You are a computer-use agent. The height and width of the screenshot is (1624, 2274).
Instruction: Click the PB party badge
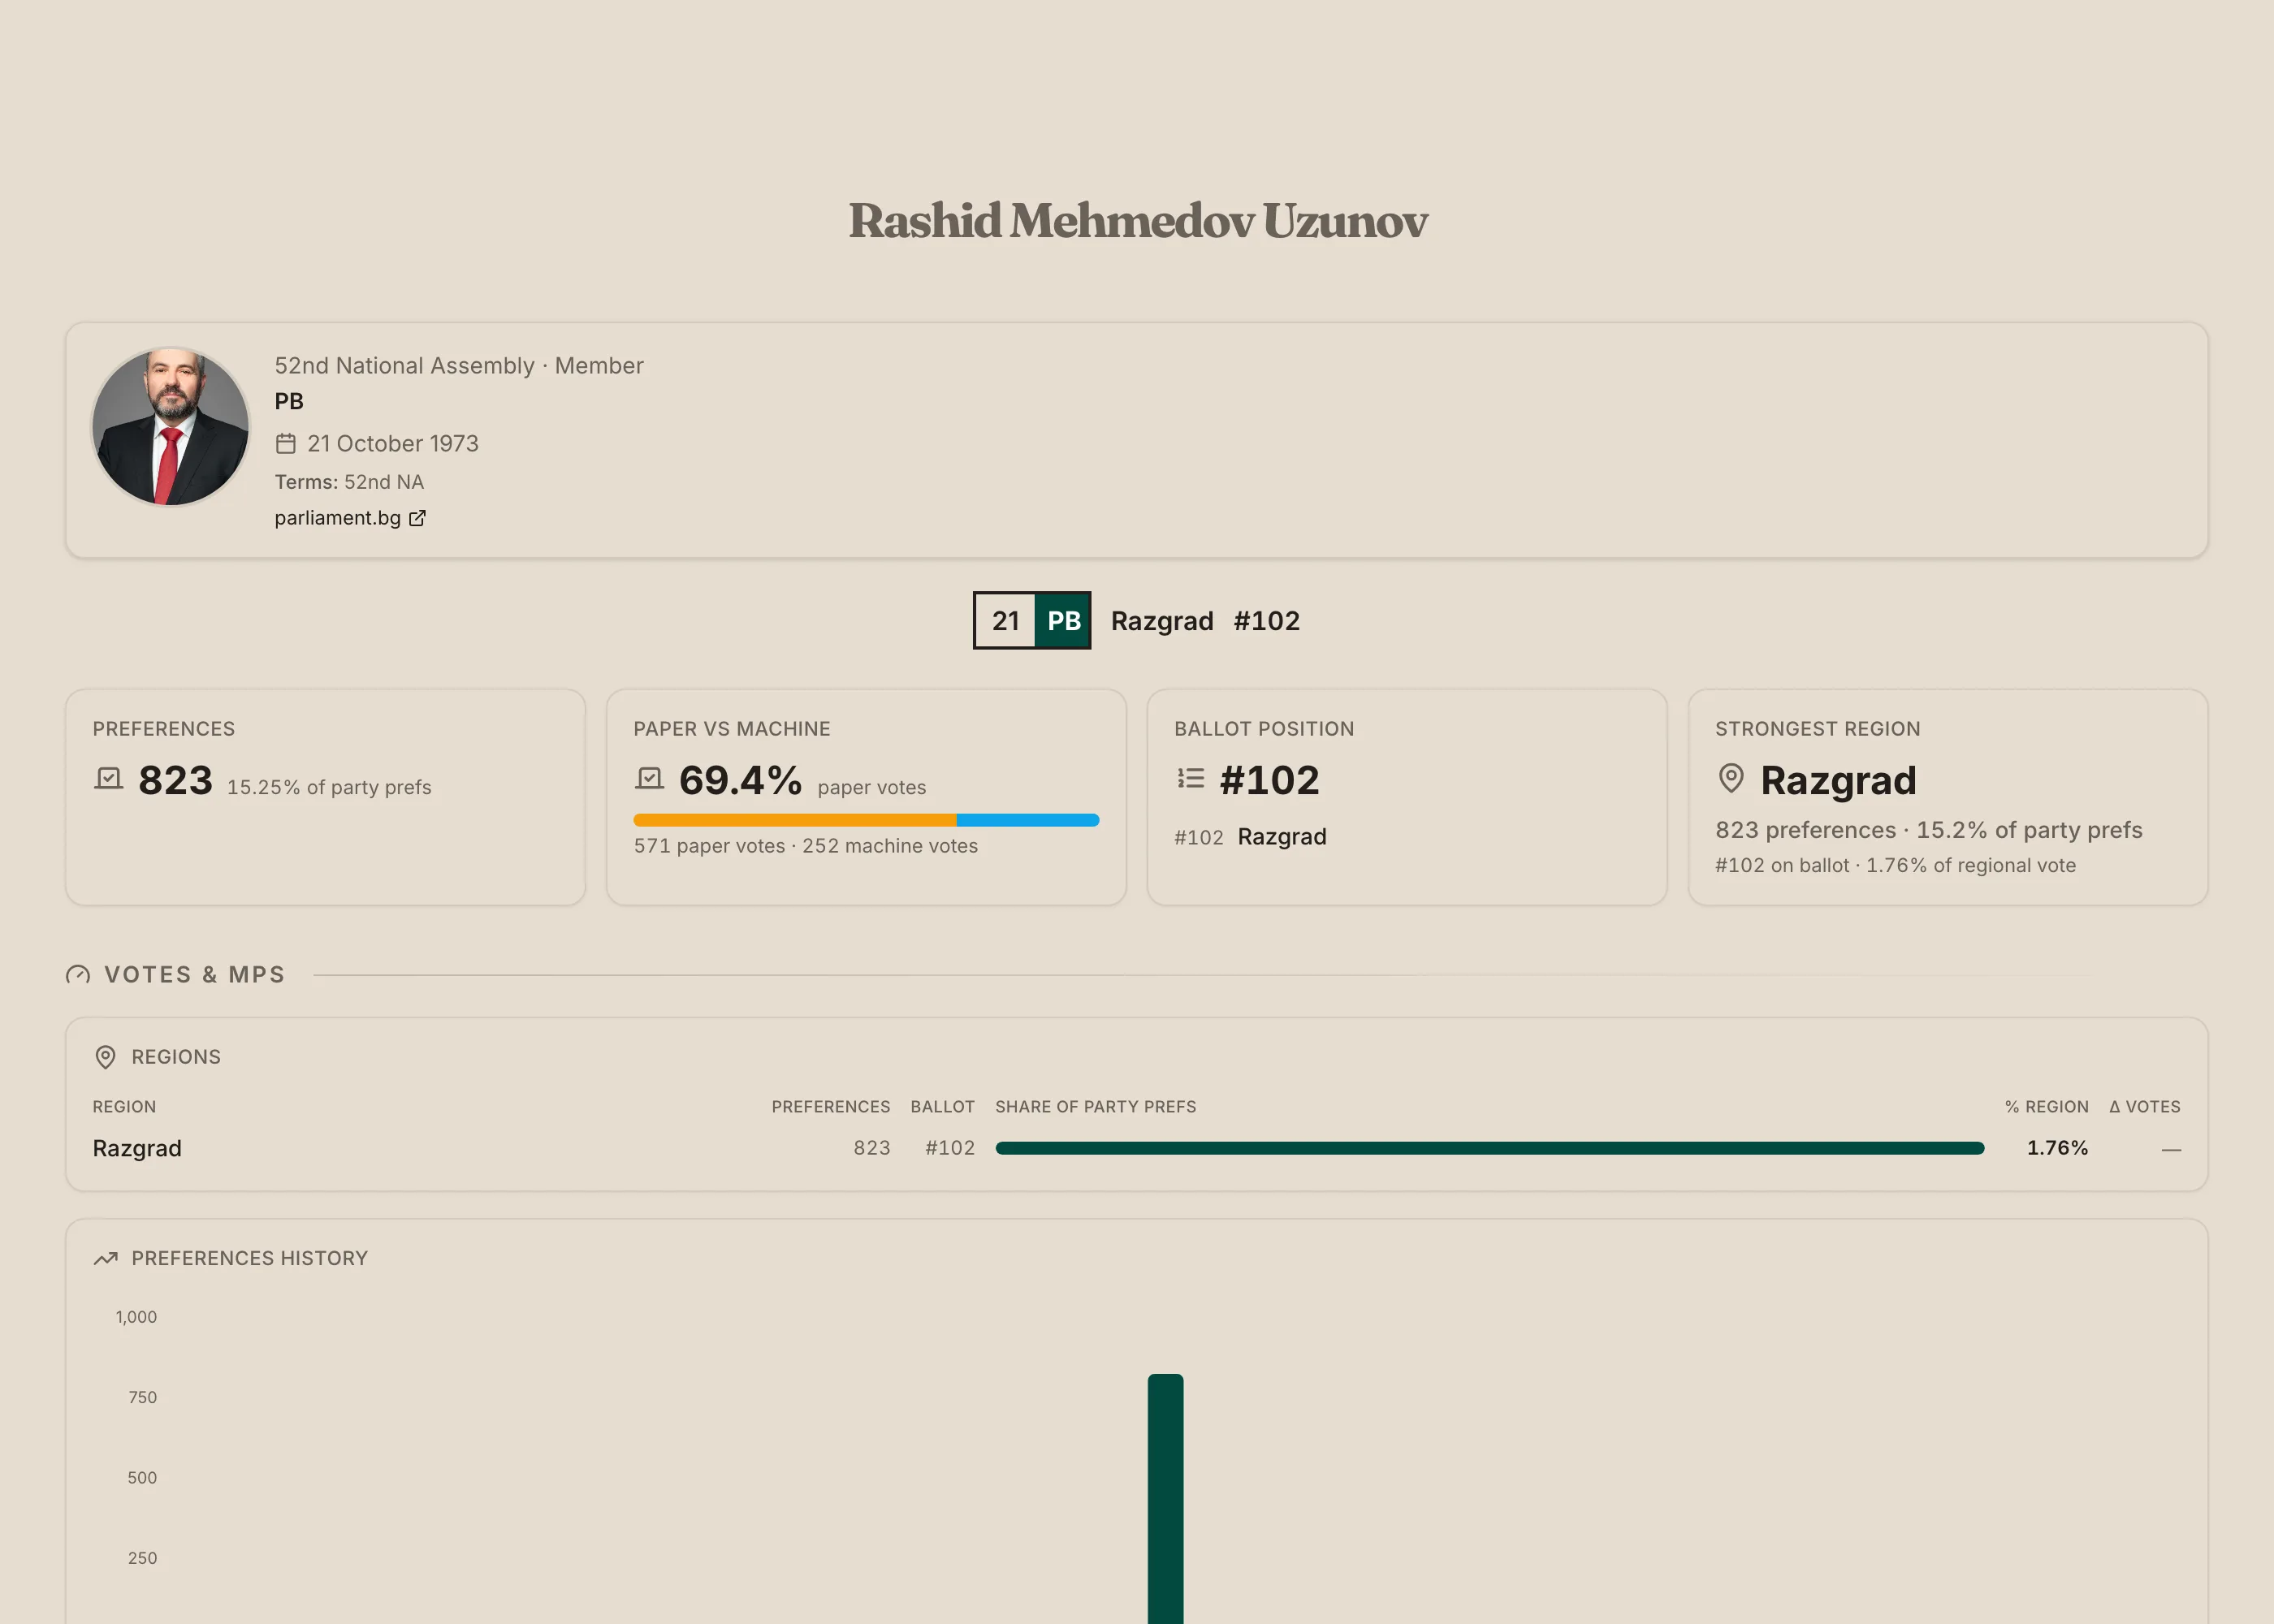click(1063, 621)
